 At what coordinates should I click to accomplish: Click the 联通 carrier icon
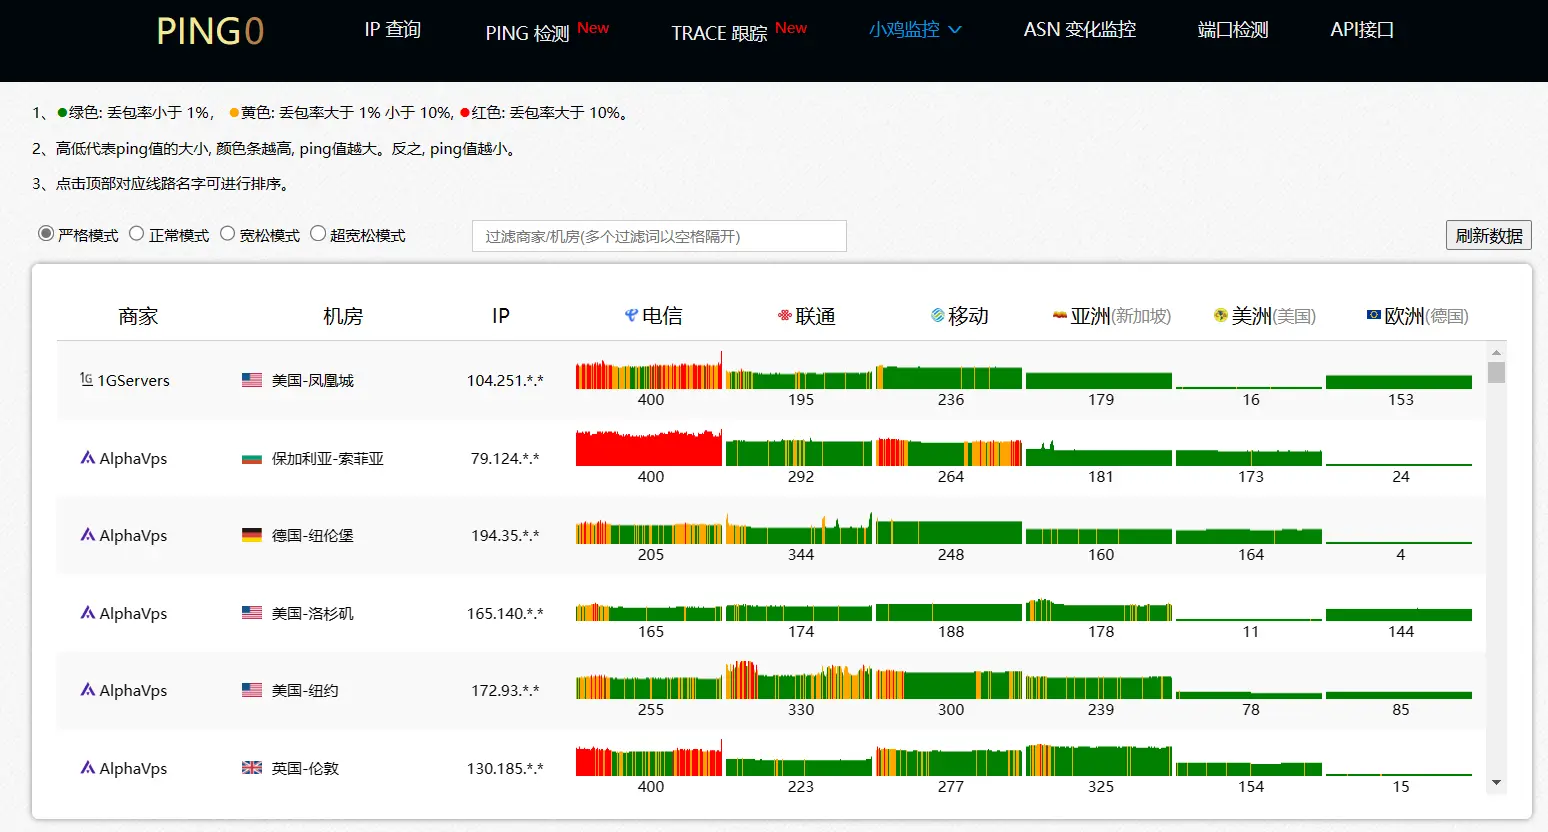(x=785, y=315)
